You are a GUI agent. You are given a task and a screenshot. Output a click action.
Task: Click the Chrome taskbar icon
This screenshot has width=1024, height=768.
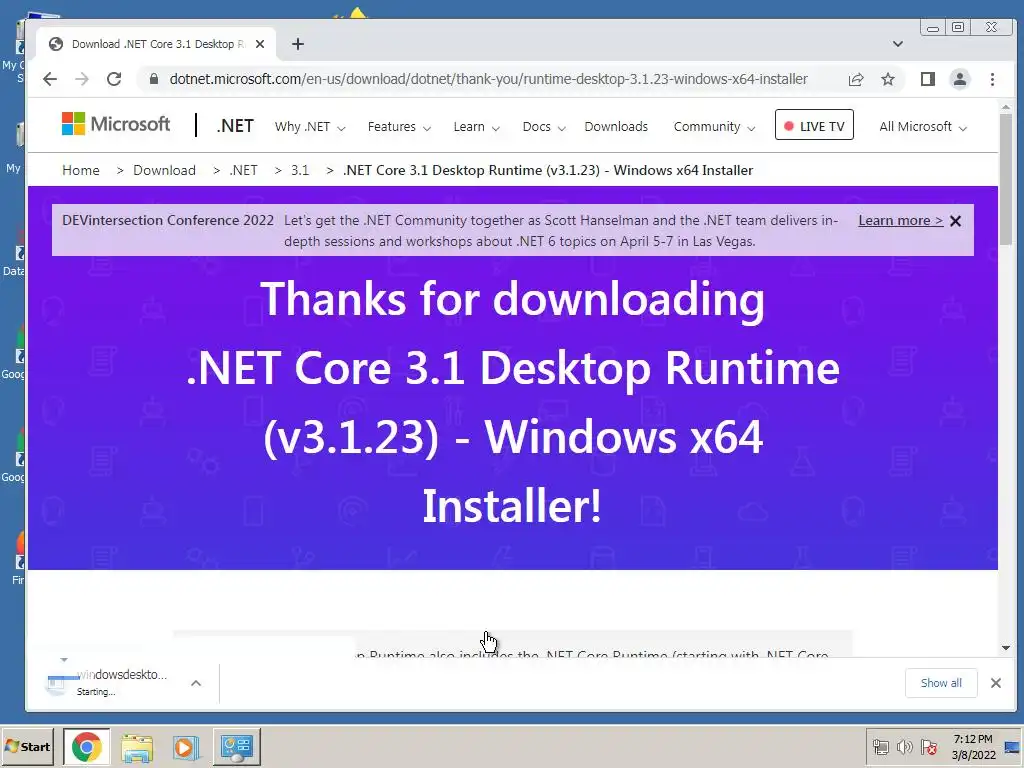click(87, 746)
